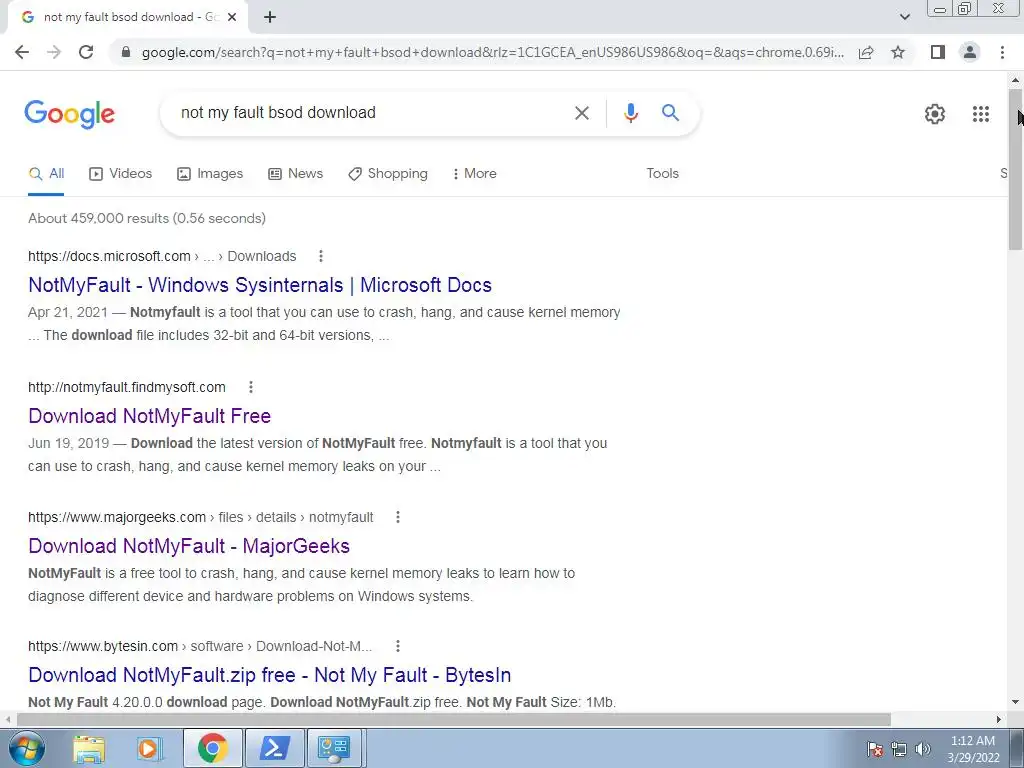Click the browser forward arrow

tap(54, 52)
